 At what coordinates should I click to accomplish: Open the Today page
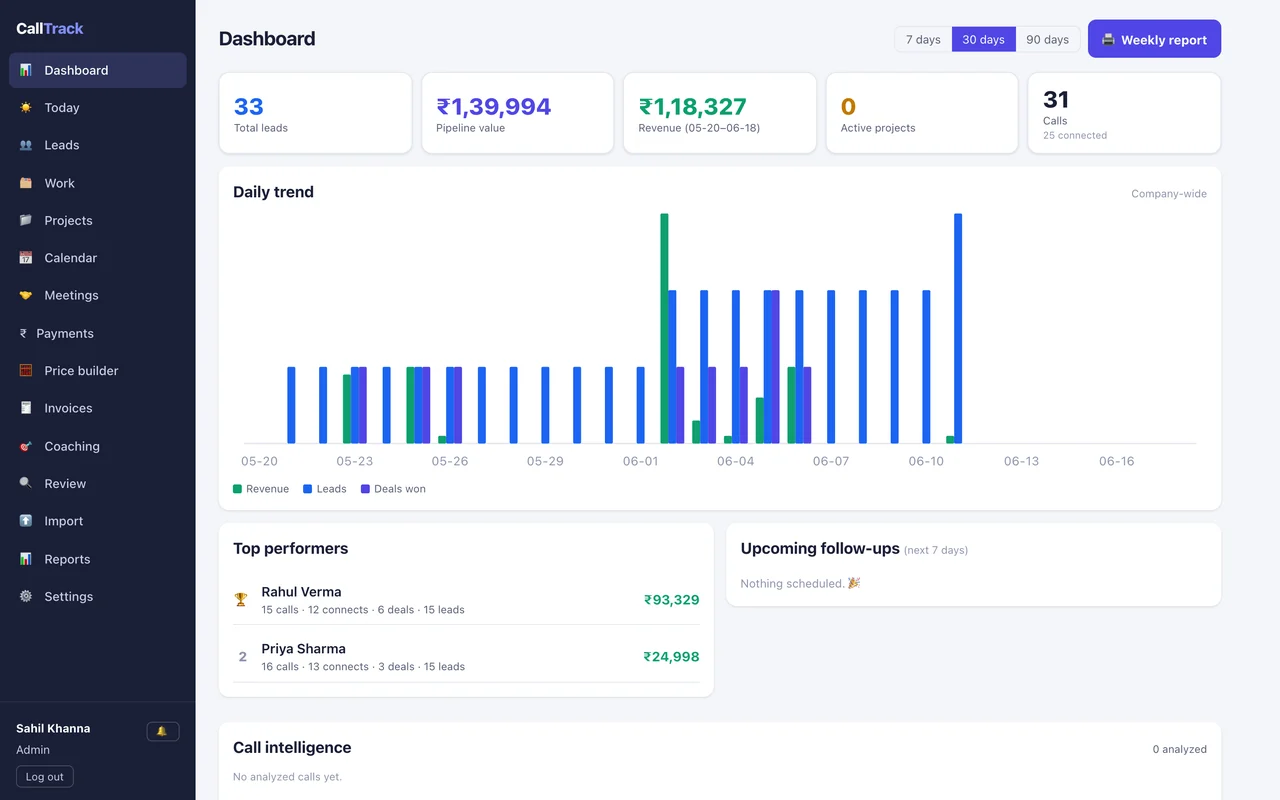tap(98, 108)
